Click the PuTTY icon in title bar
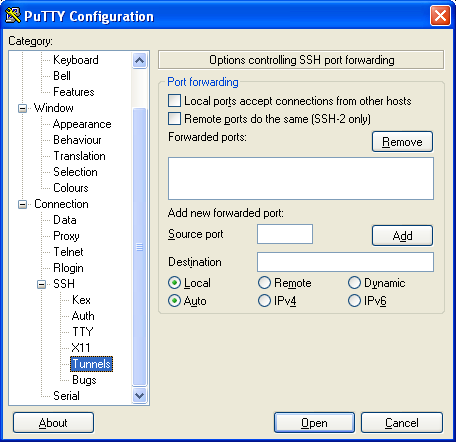This screenshot has height=442, width=456. pos(13,15)
